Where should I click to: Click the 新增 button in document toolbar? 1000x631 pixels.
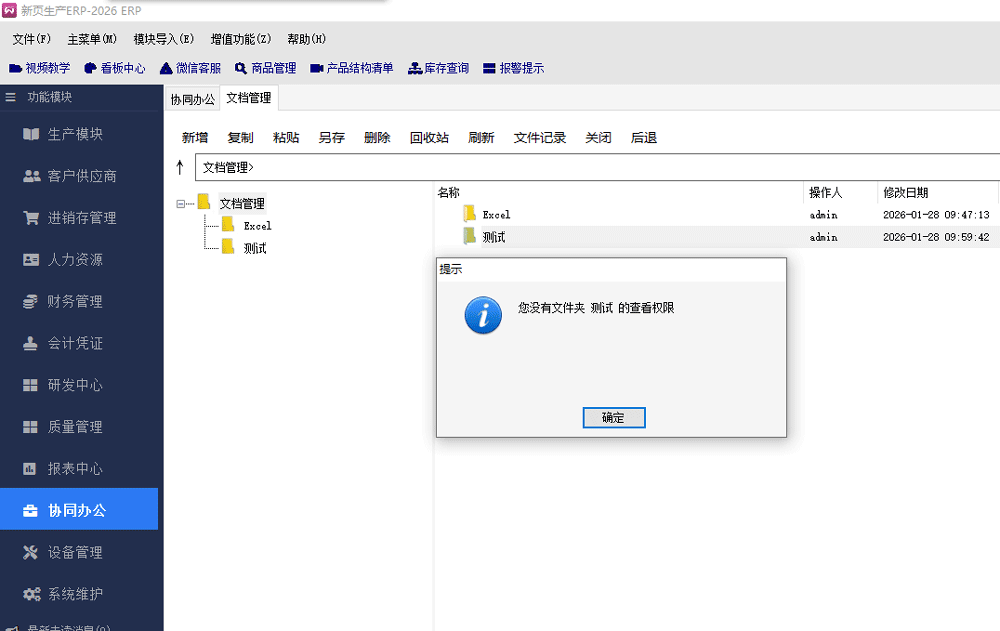pyautogui.click(x=195, y=138)
